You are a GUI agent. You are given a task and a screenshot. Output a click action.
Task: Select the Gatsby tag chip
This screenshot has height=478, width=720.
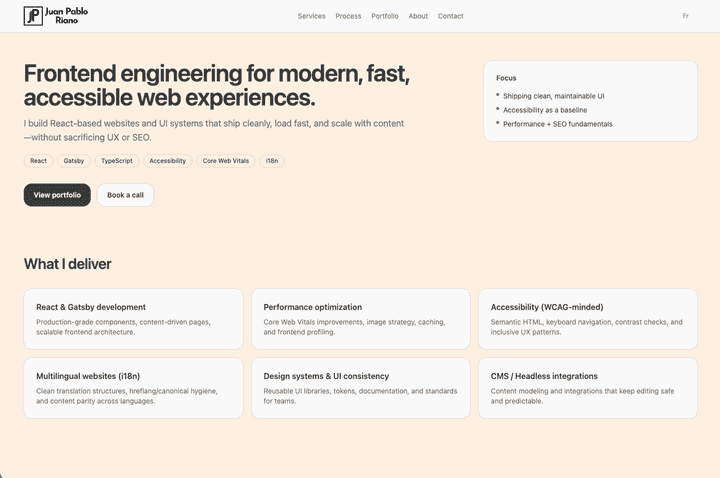tap(74, 161)
